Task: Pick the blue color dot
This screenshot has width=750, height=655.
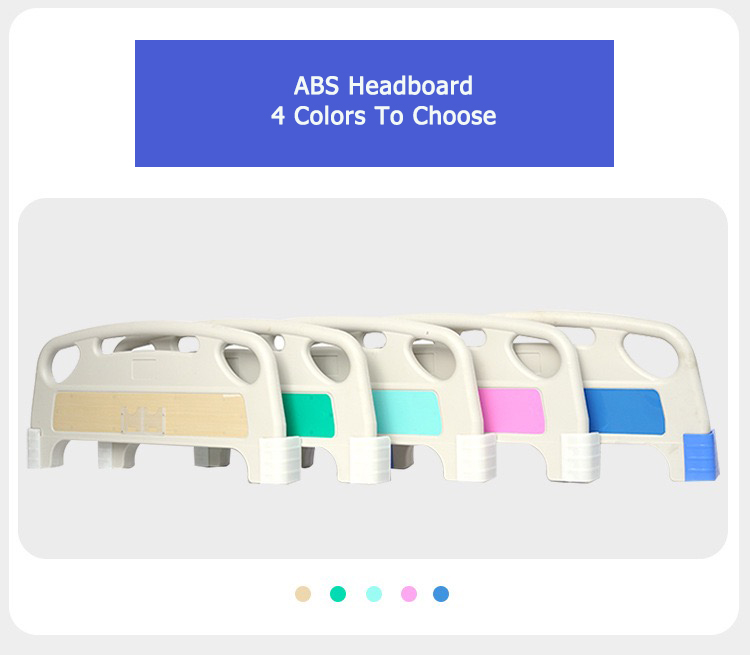Action: [441, 594]
